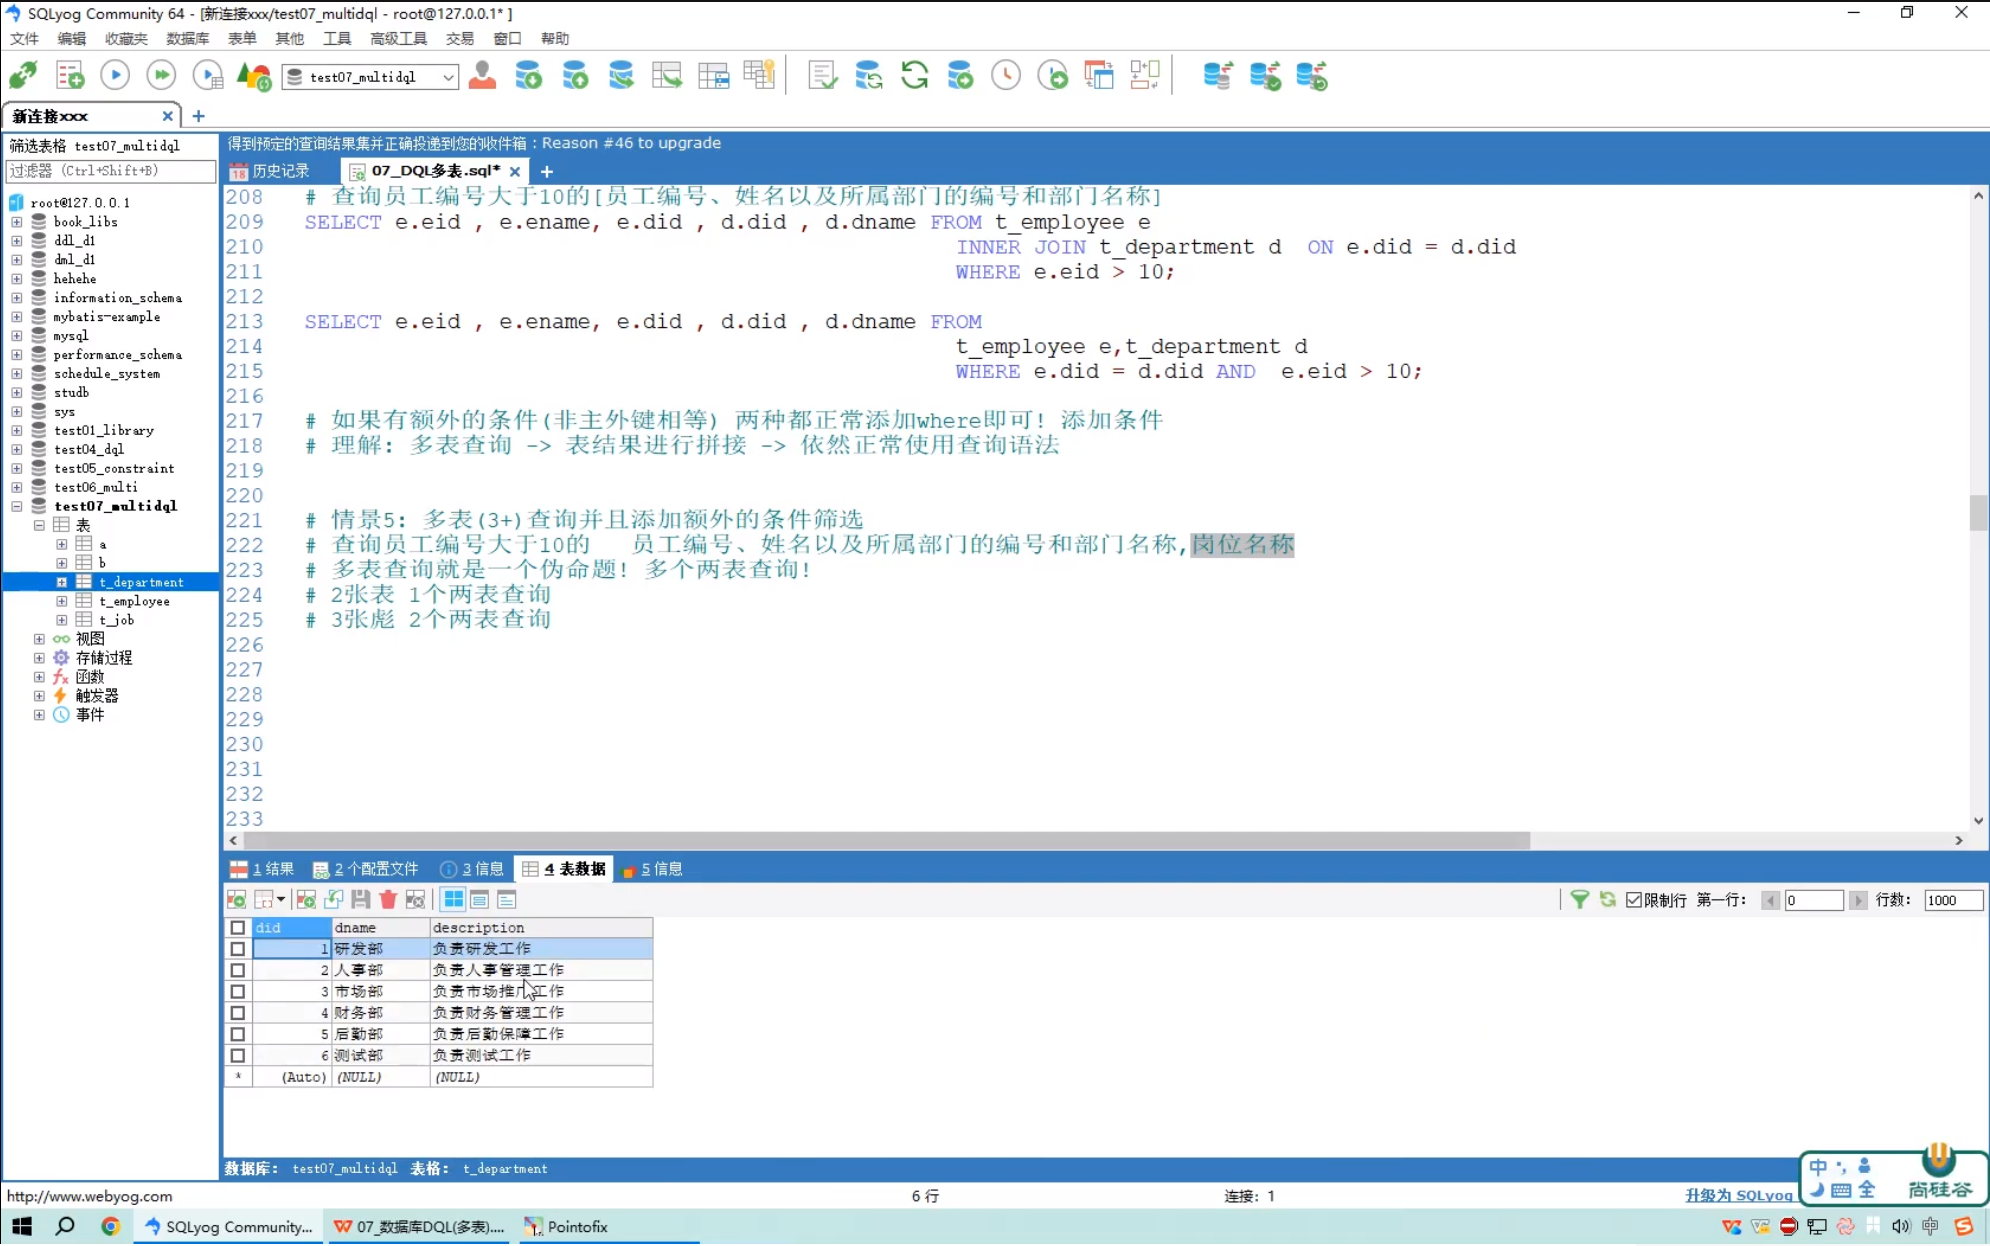Click the 行数 input field

1952,901
